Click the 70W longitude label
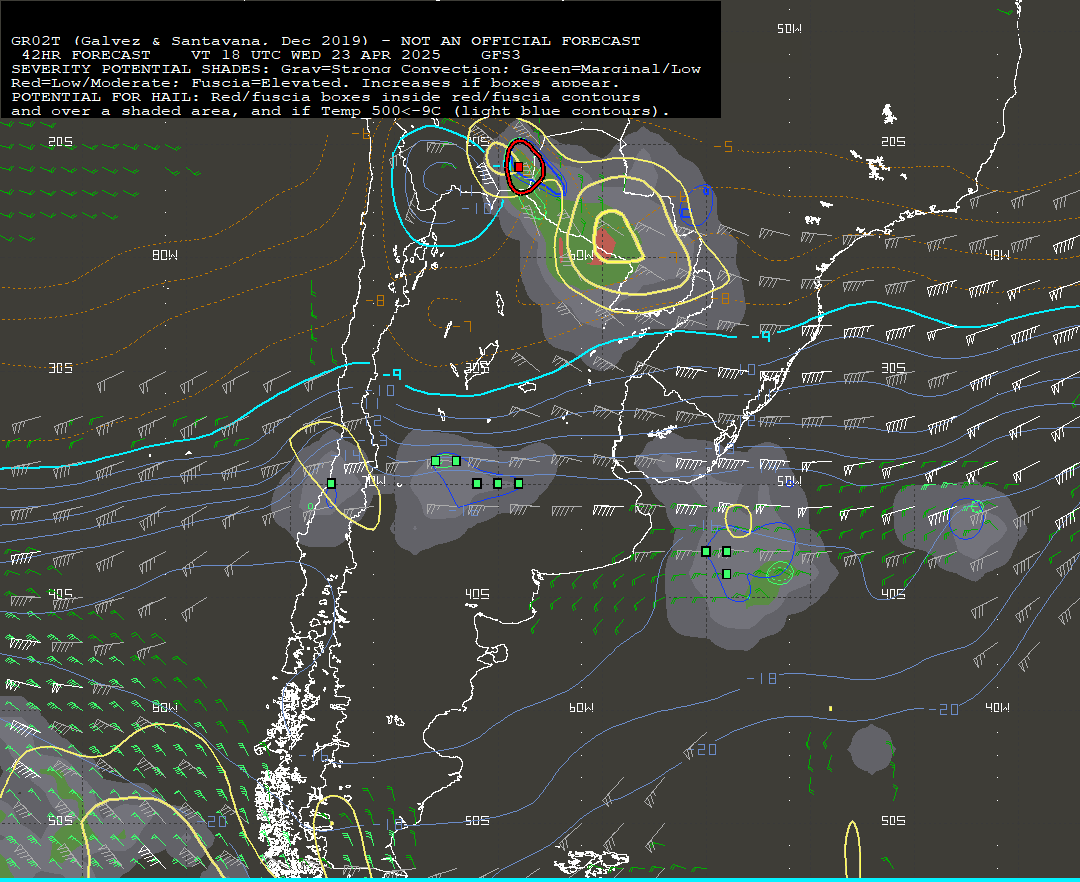1080x882 pixels. (x=375, y=480)
